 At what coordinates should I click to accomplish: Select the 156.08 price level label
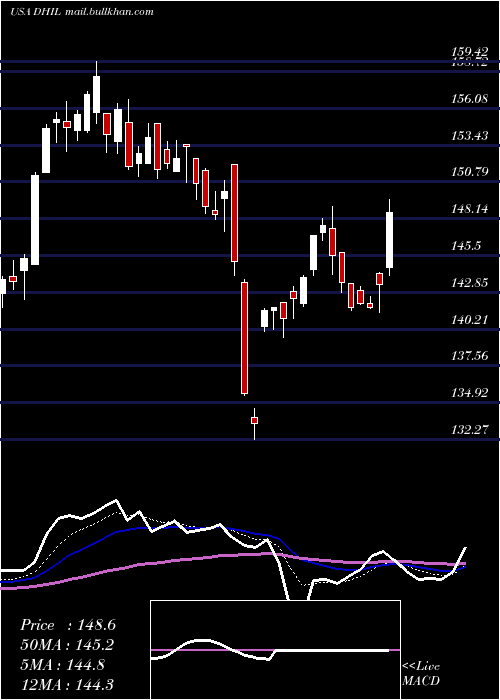469,98
